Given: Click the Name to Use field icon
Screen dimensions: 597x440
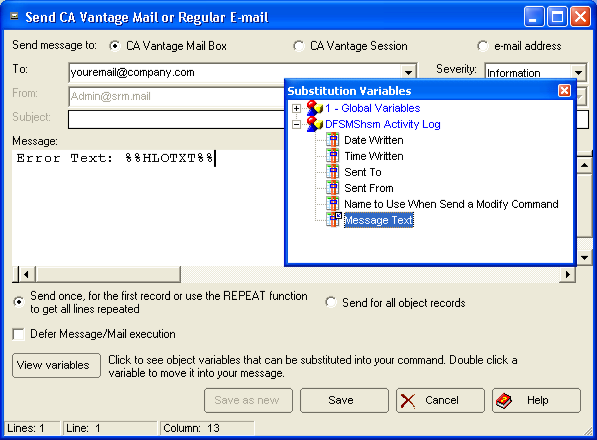Looking at the screenshot, I should click(333, 204).
